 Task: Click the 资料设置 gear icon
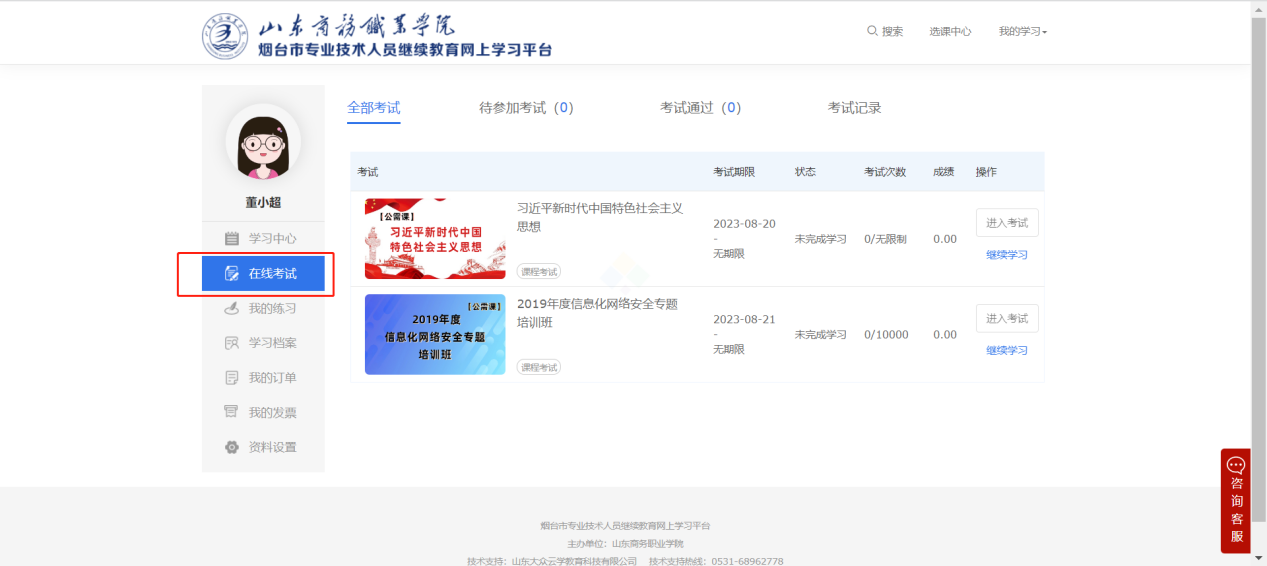point(232,447)
